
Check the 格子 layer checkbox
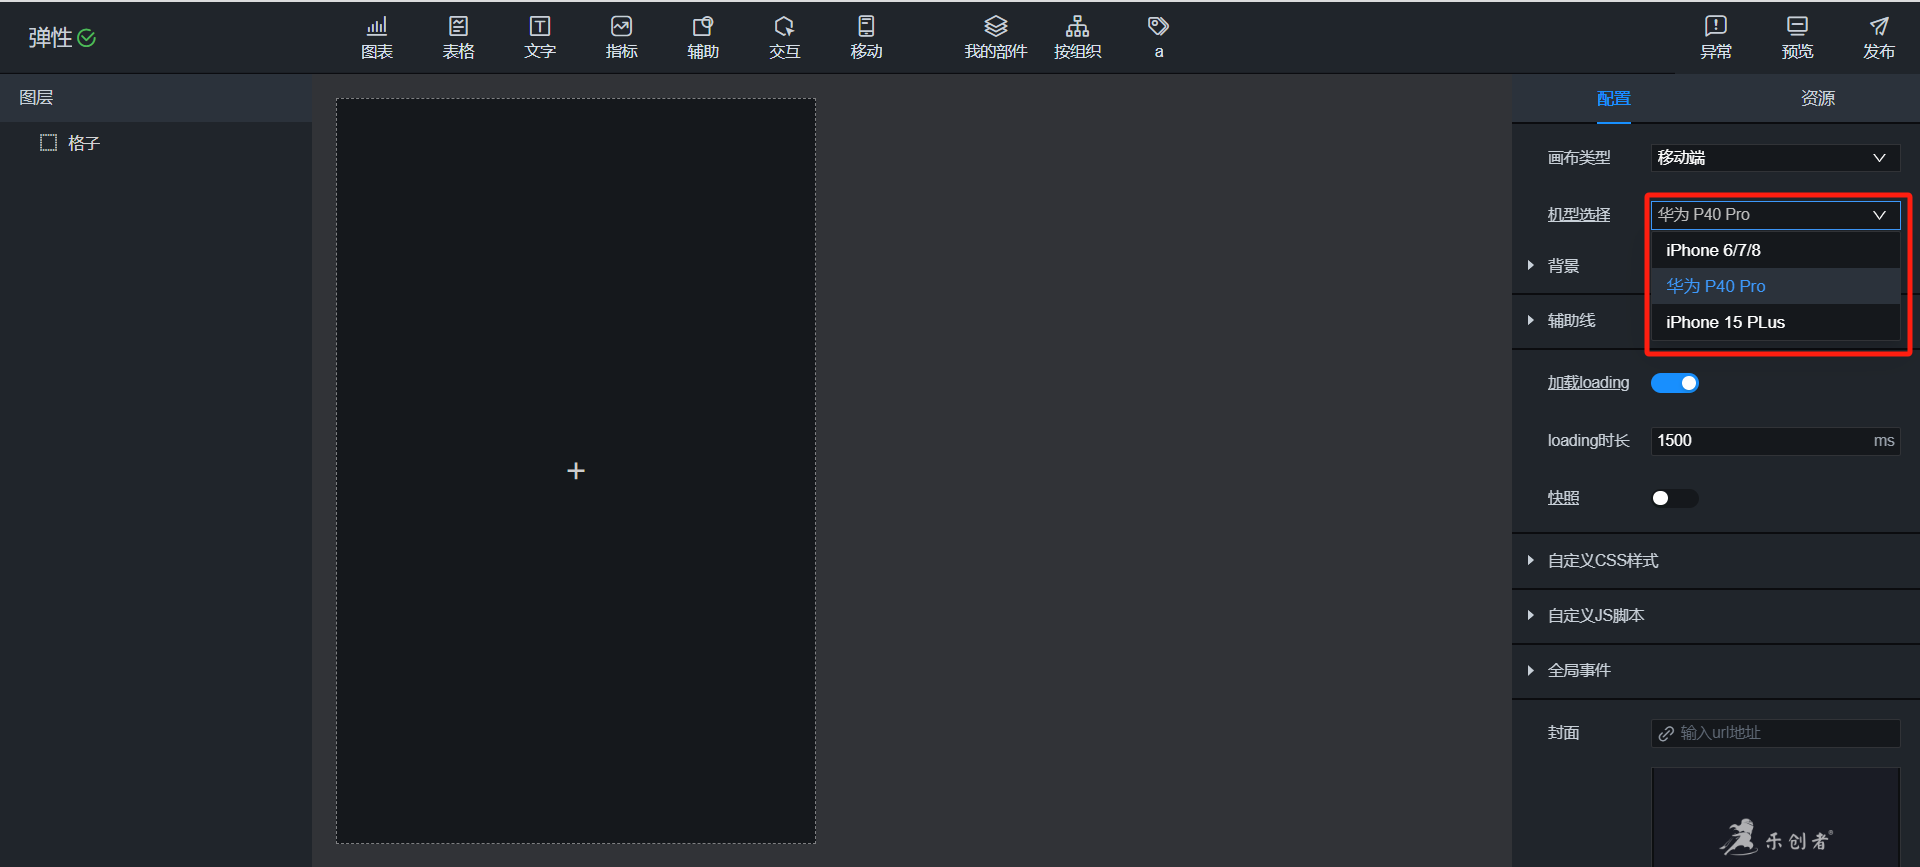(48, 143)
